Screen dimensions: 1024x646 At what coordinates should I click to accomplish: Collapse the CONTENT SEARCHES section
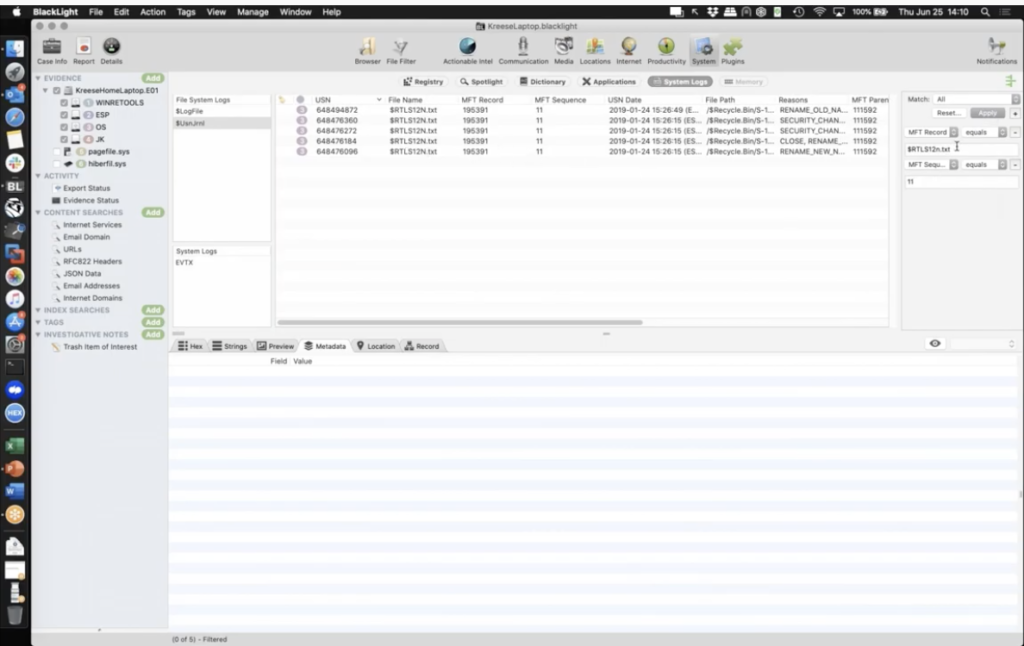pyautogui.click(x=38, y=213)
